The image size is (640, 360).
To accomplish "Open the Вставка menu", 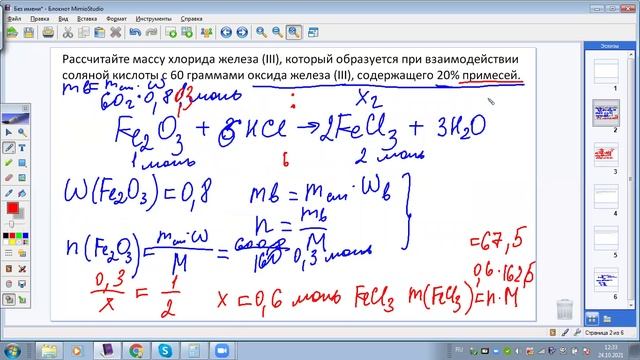I will [x=87, y=19].
